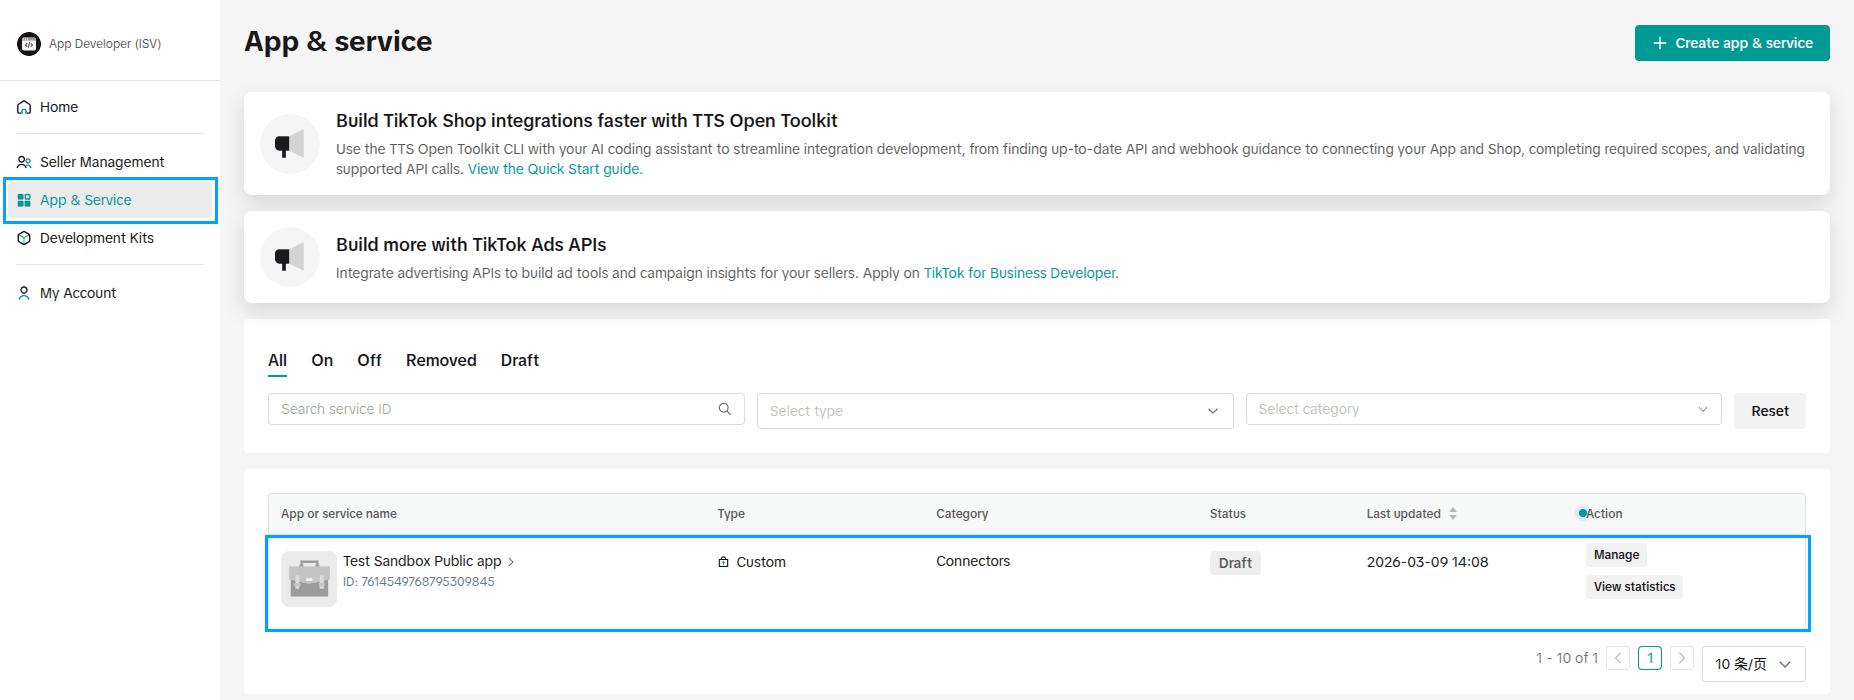Click the App & Service grid icon
This screenshot has height=700, width=1854.
(24, 200)
